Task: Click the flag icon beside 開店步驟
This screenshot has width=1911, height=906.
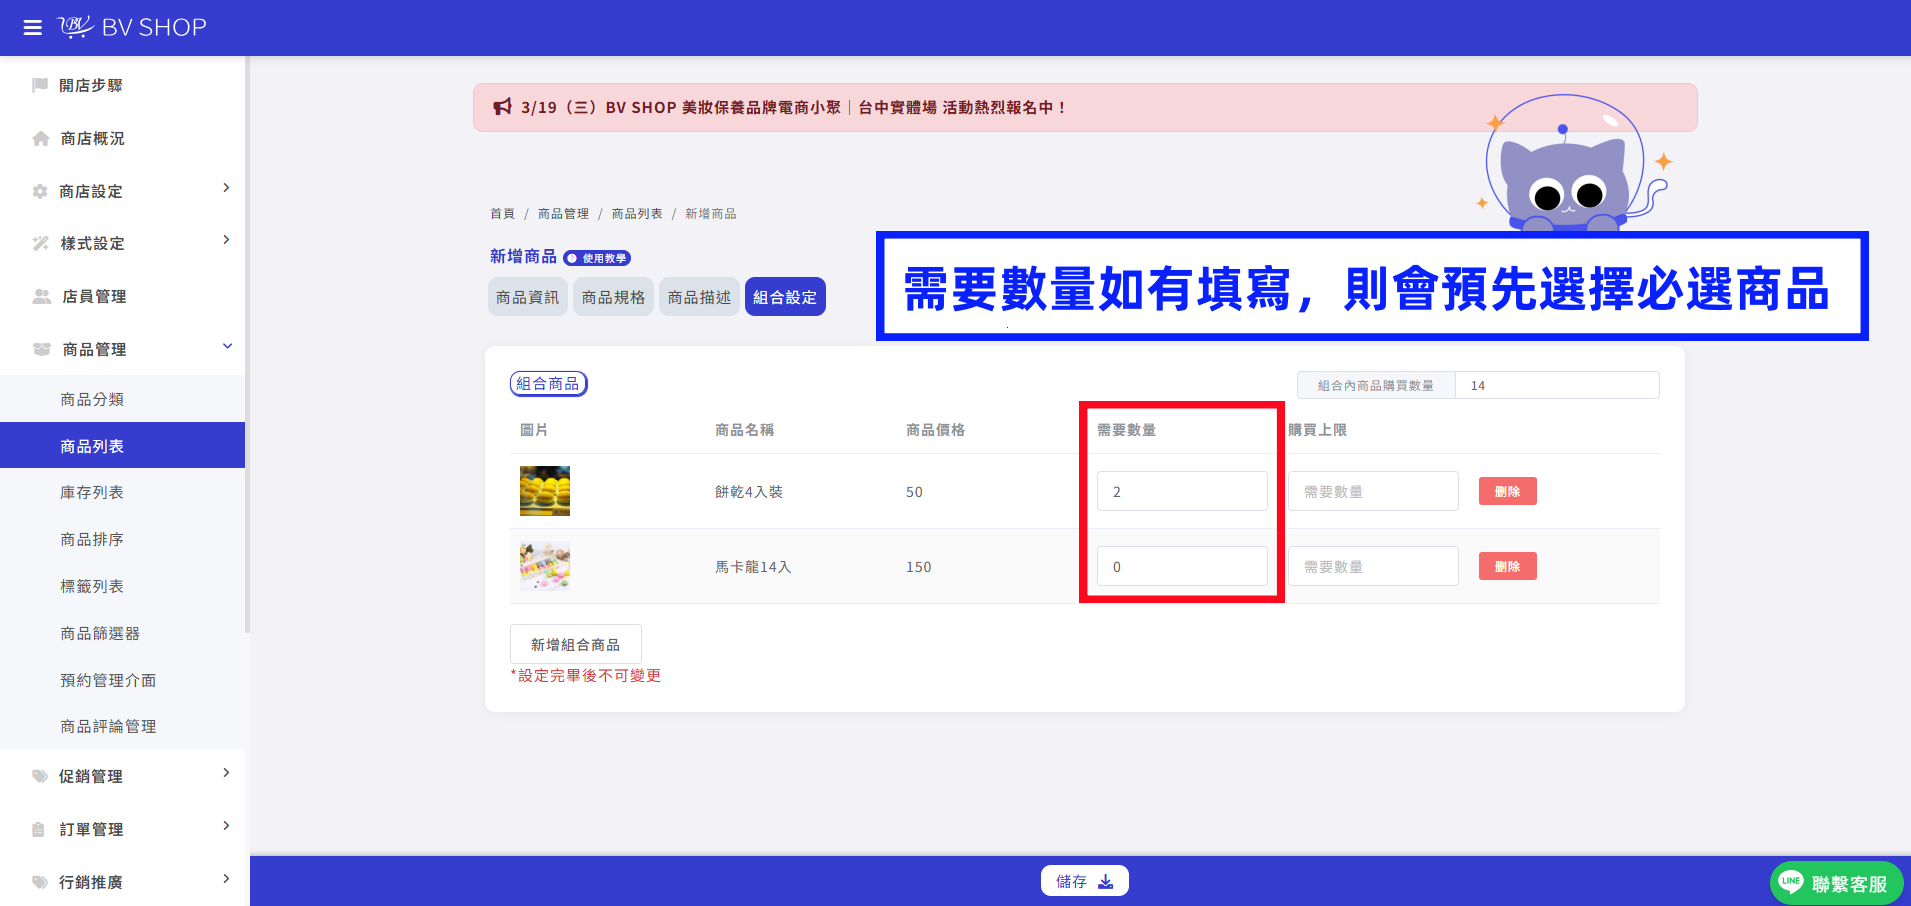Action: 40,85
